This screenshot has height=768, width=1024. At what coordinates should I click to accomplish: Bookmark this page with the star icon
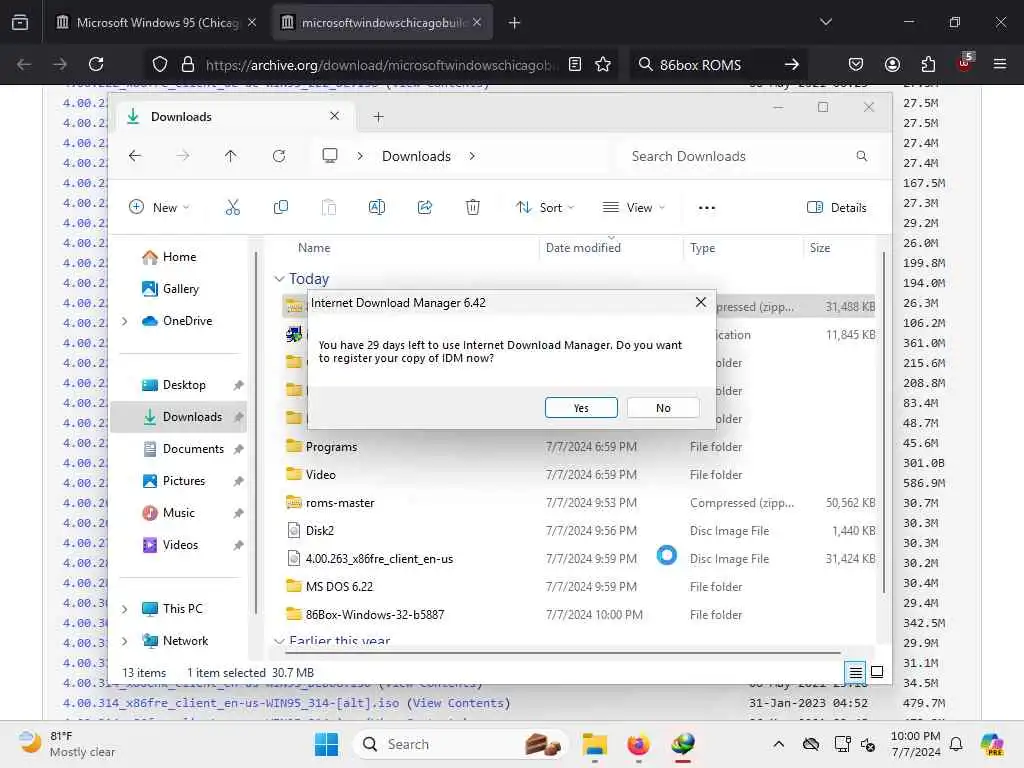[603, 64]
